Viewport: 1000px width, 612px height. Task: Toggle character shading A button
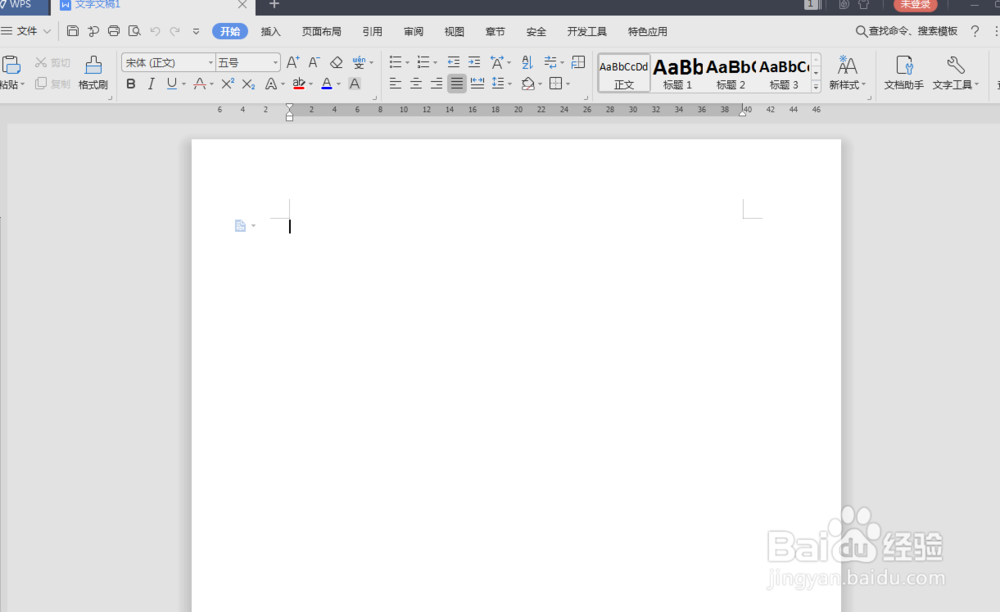point(355,84)
